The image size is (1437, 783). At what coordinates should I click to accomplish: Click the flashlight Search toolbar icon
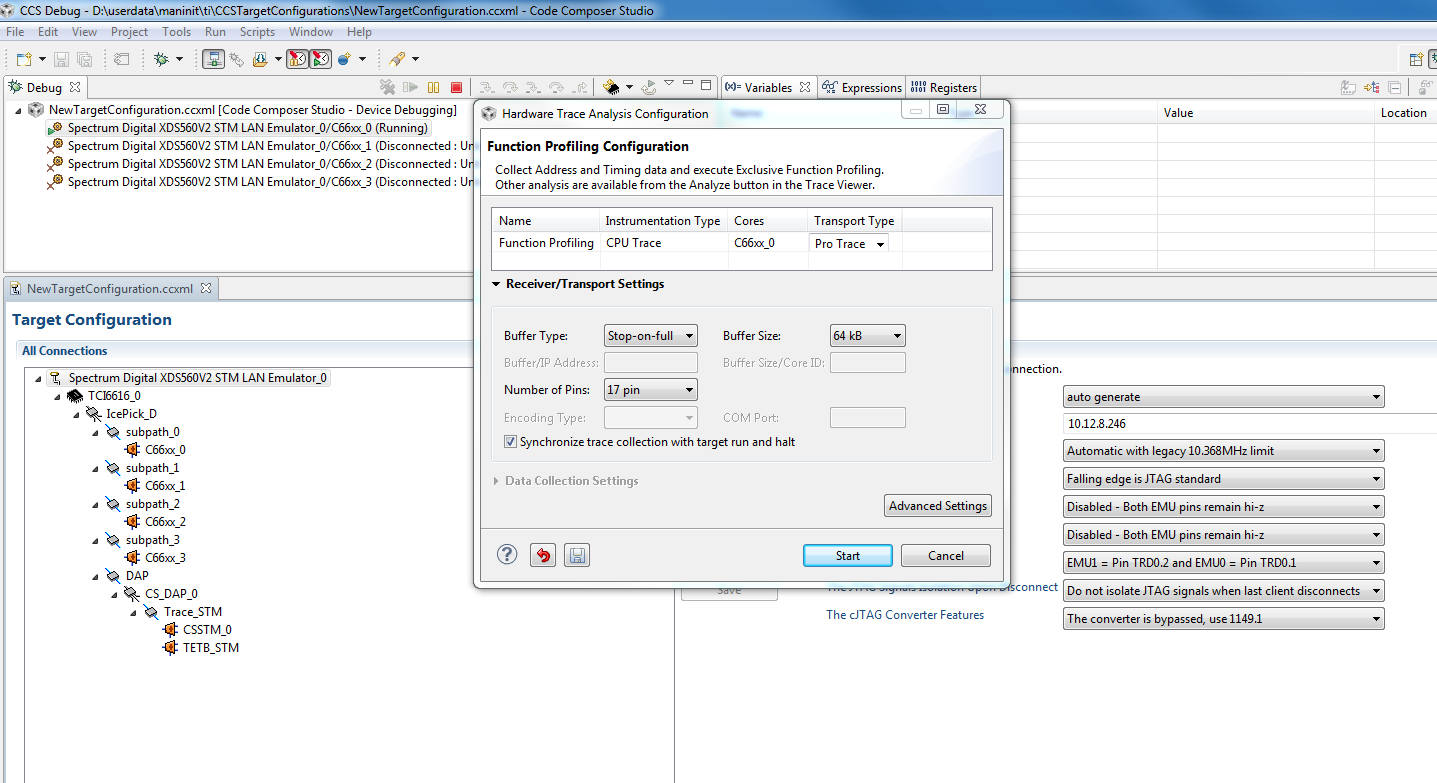click(x=397, y=60)
